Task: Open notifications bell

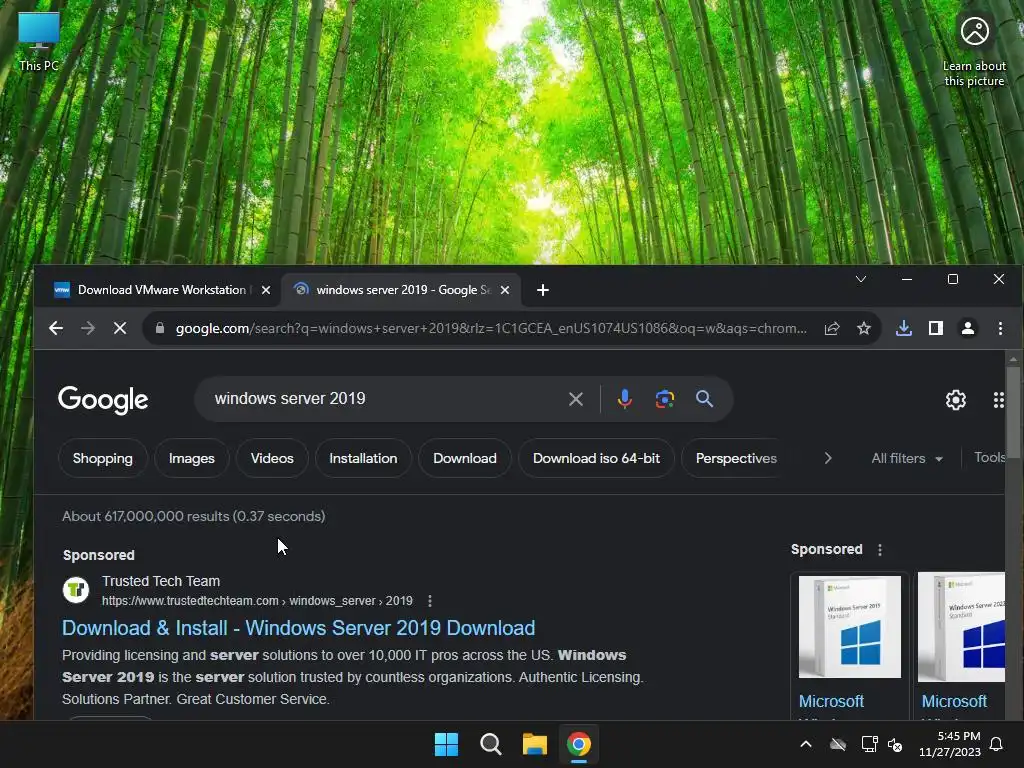Action: (x=996, y=744)
